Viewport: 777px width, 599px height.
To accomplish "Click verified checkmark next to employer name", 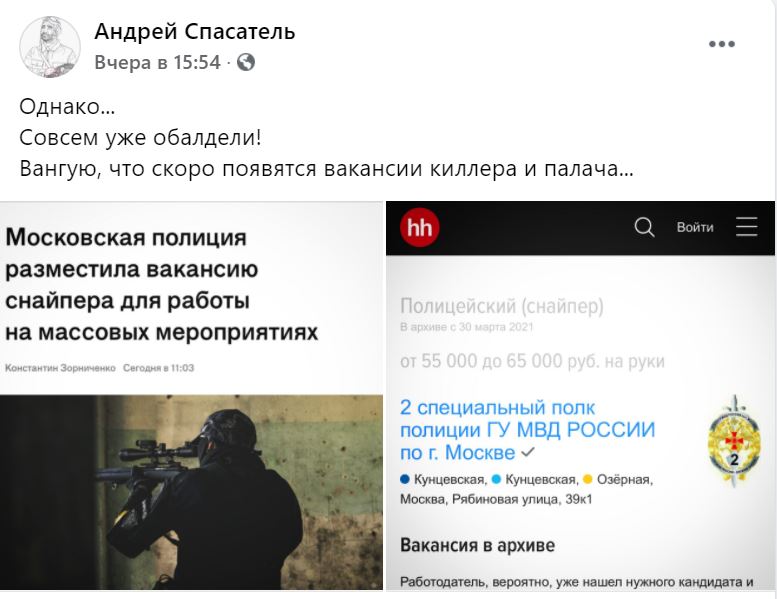I will [x=528, y=452].
